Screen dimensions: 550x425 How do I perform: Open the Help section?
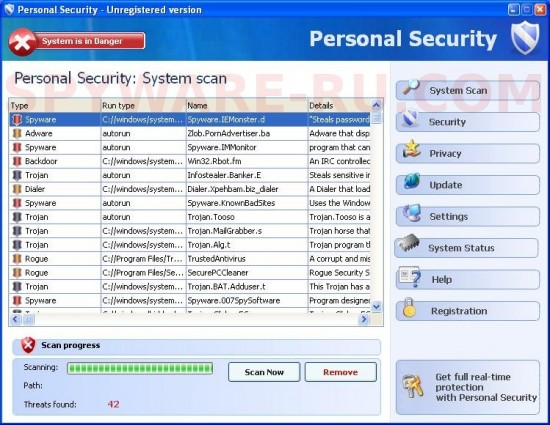coord(468,279)
